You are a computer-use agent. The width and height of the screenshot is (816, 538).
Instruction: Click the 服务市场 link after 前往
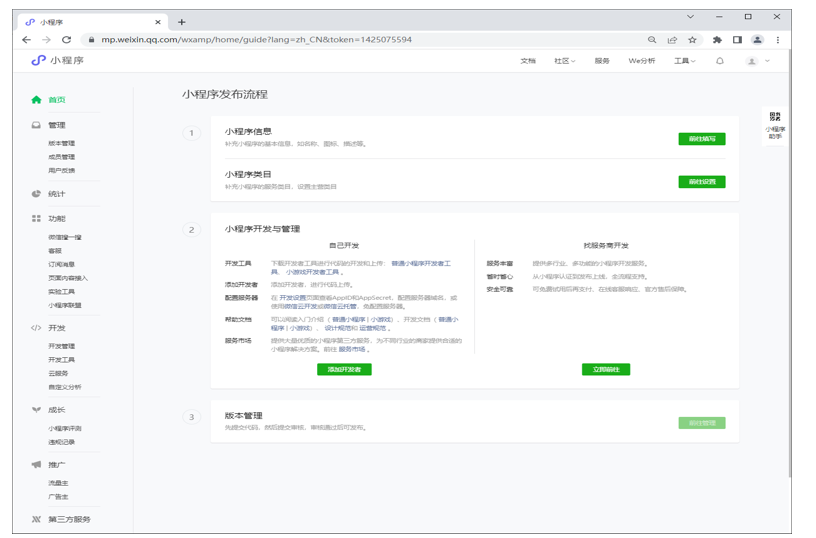pyautogui.click(x=352, y=349)
